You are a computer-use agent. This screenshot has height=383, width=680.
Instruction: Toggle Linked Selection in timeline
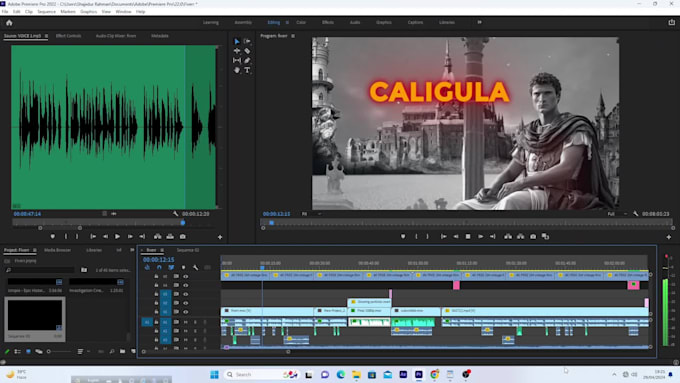pyautogui.click(x=171, y=268)
